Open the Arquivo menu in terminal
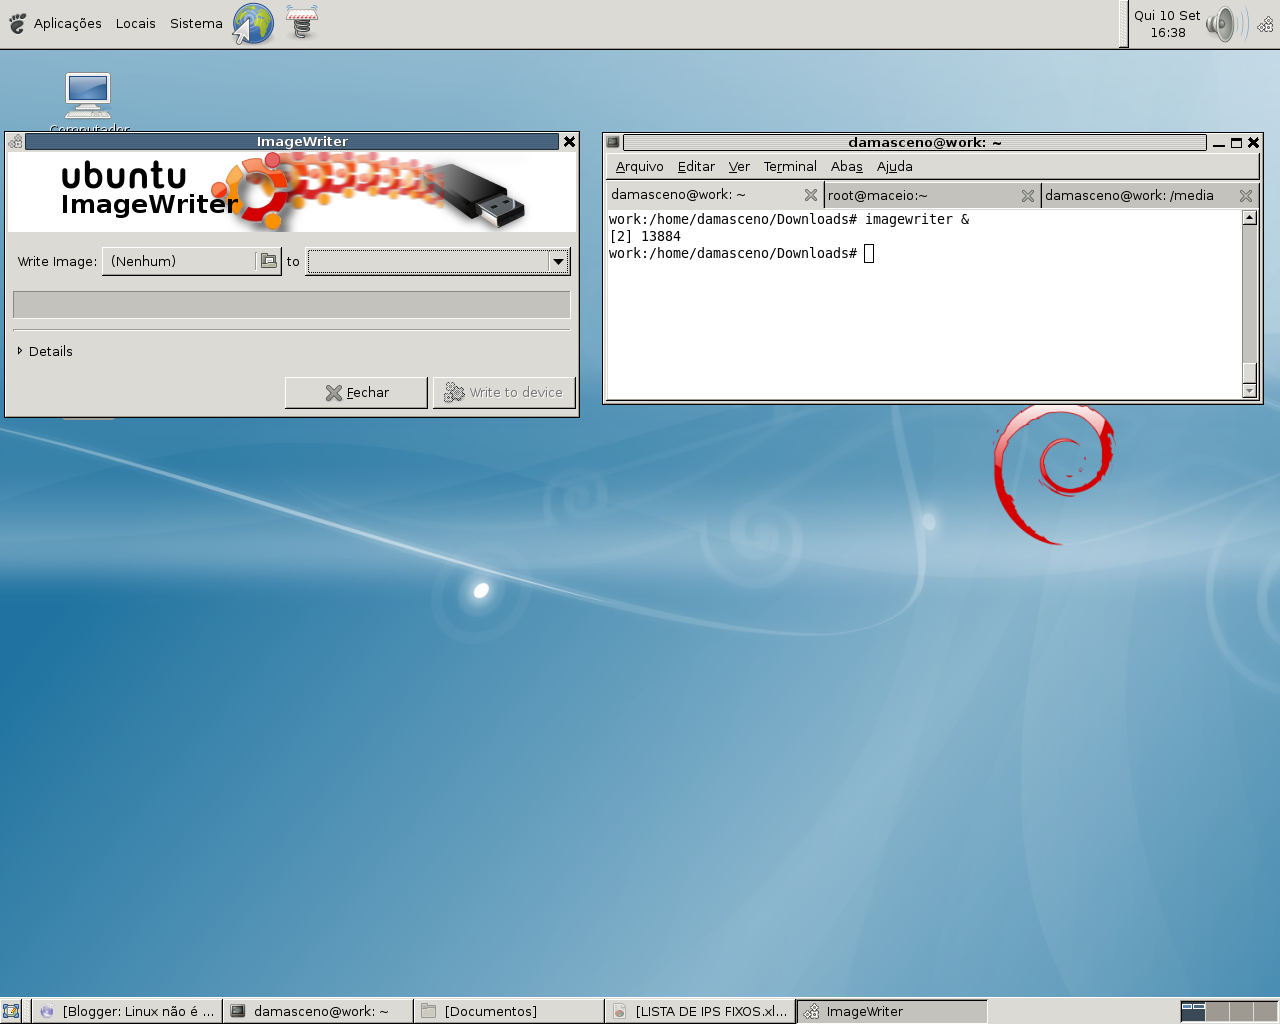Image resolution: width=1280 pixels, height=1024 pixels. (x=640, y=166)
